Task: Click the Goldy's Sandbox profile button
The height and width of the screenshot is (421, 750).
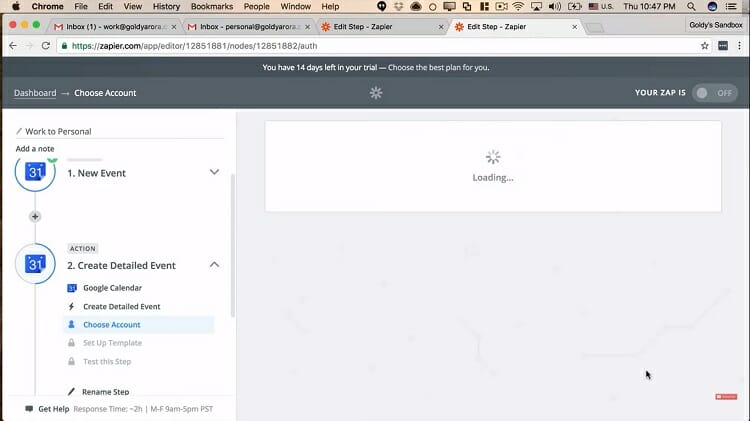Action: pos(716,25)
